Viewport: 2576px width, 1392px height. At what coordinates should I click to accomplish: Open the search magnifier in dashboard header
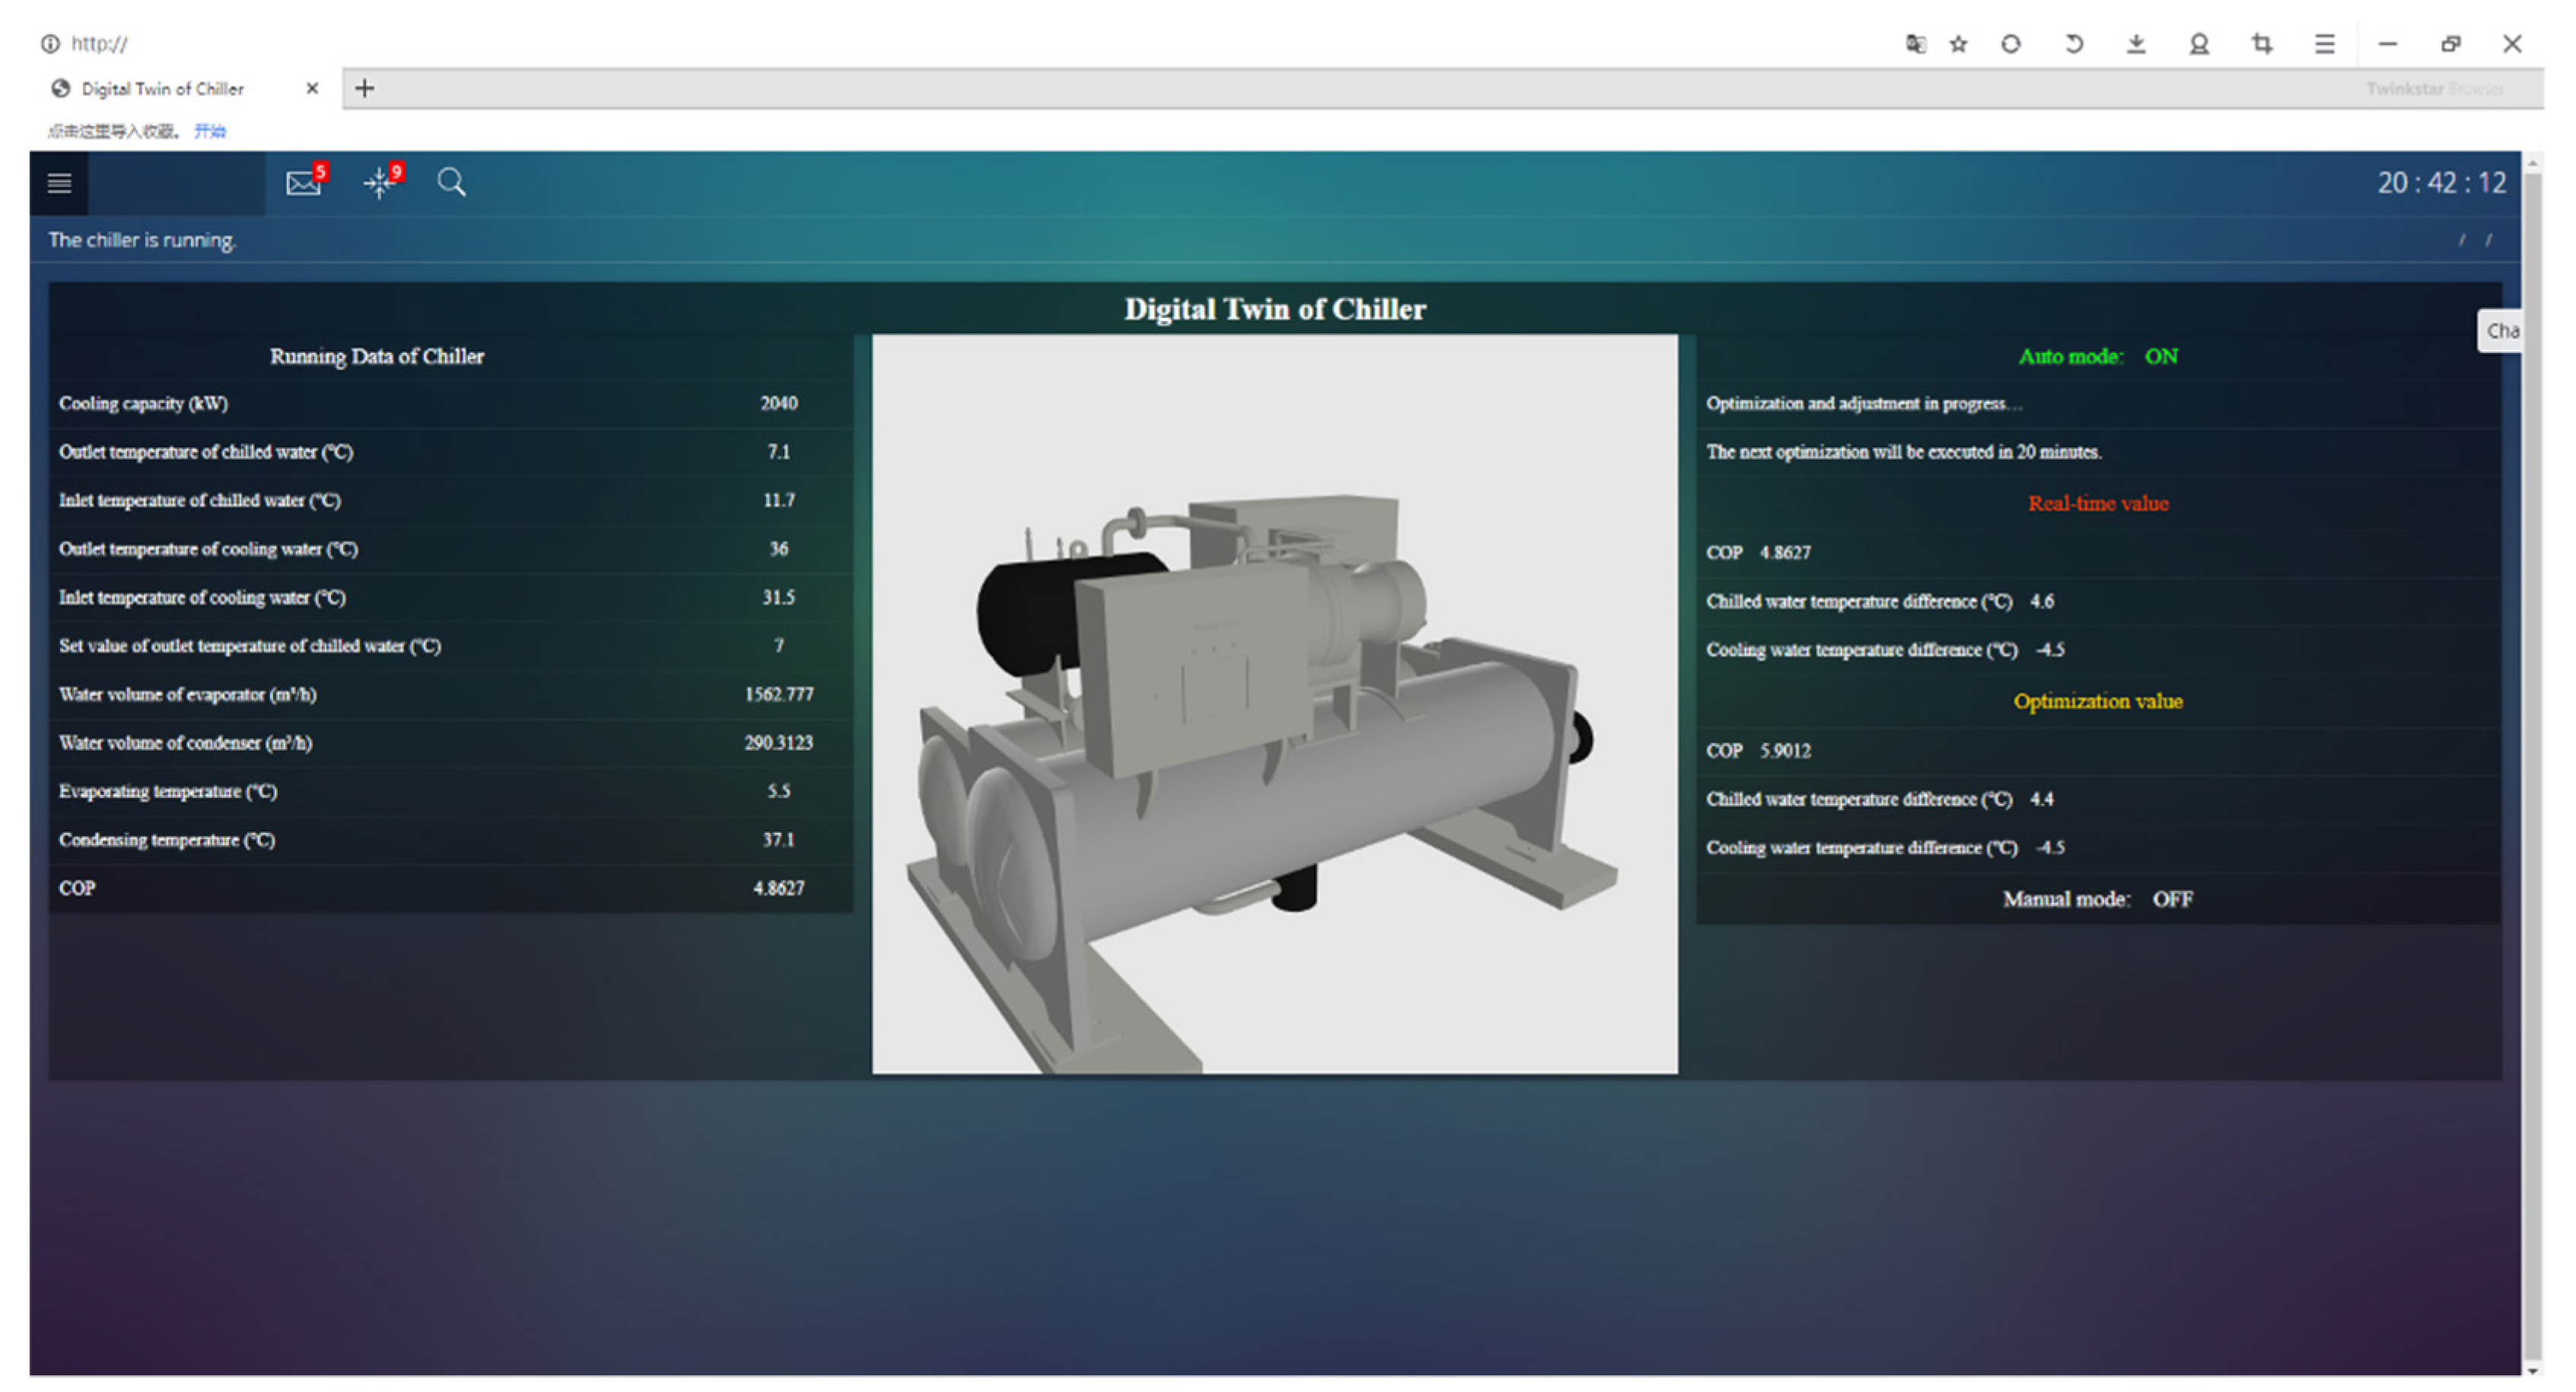451,182
